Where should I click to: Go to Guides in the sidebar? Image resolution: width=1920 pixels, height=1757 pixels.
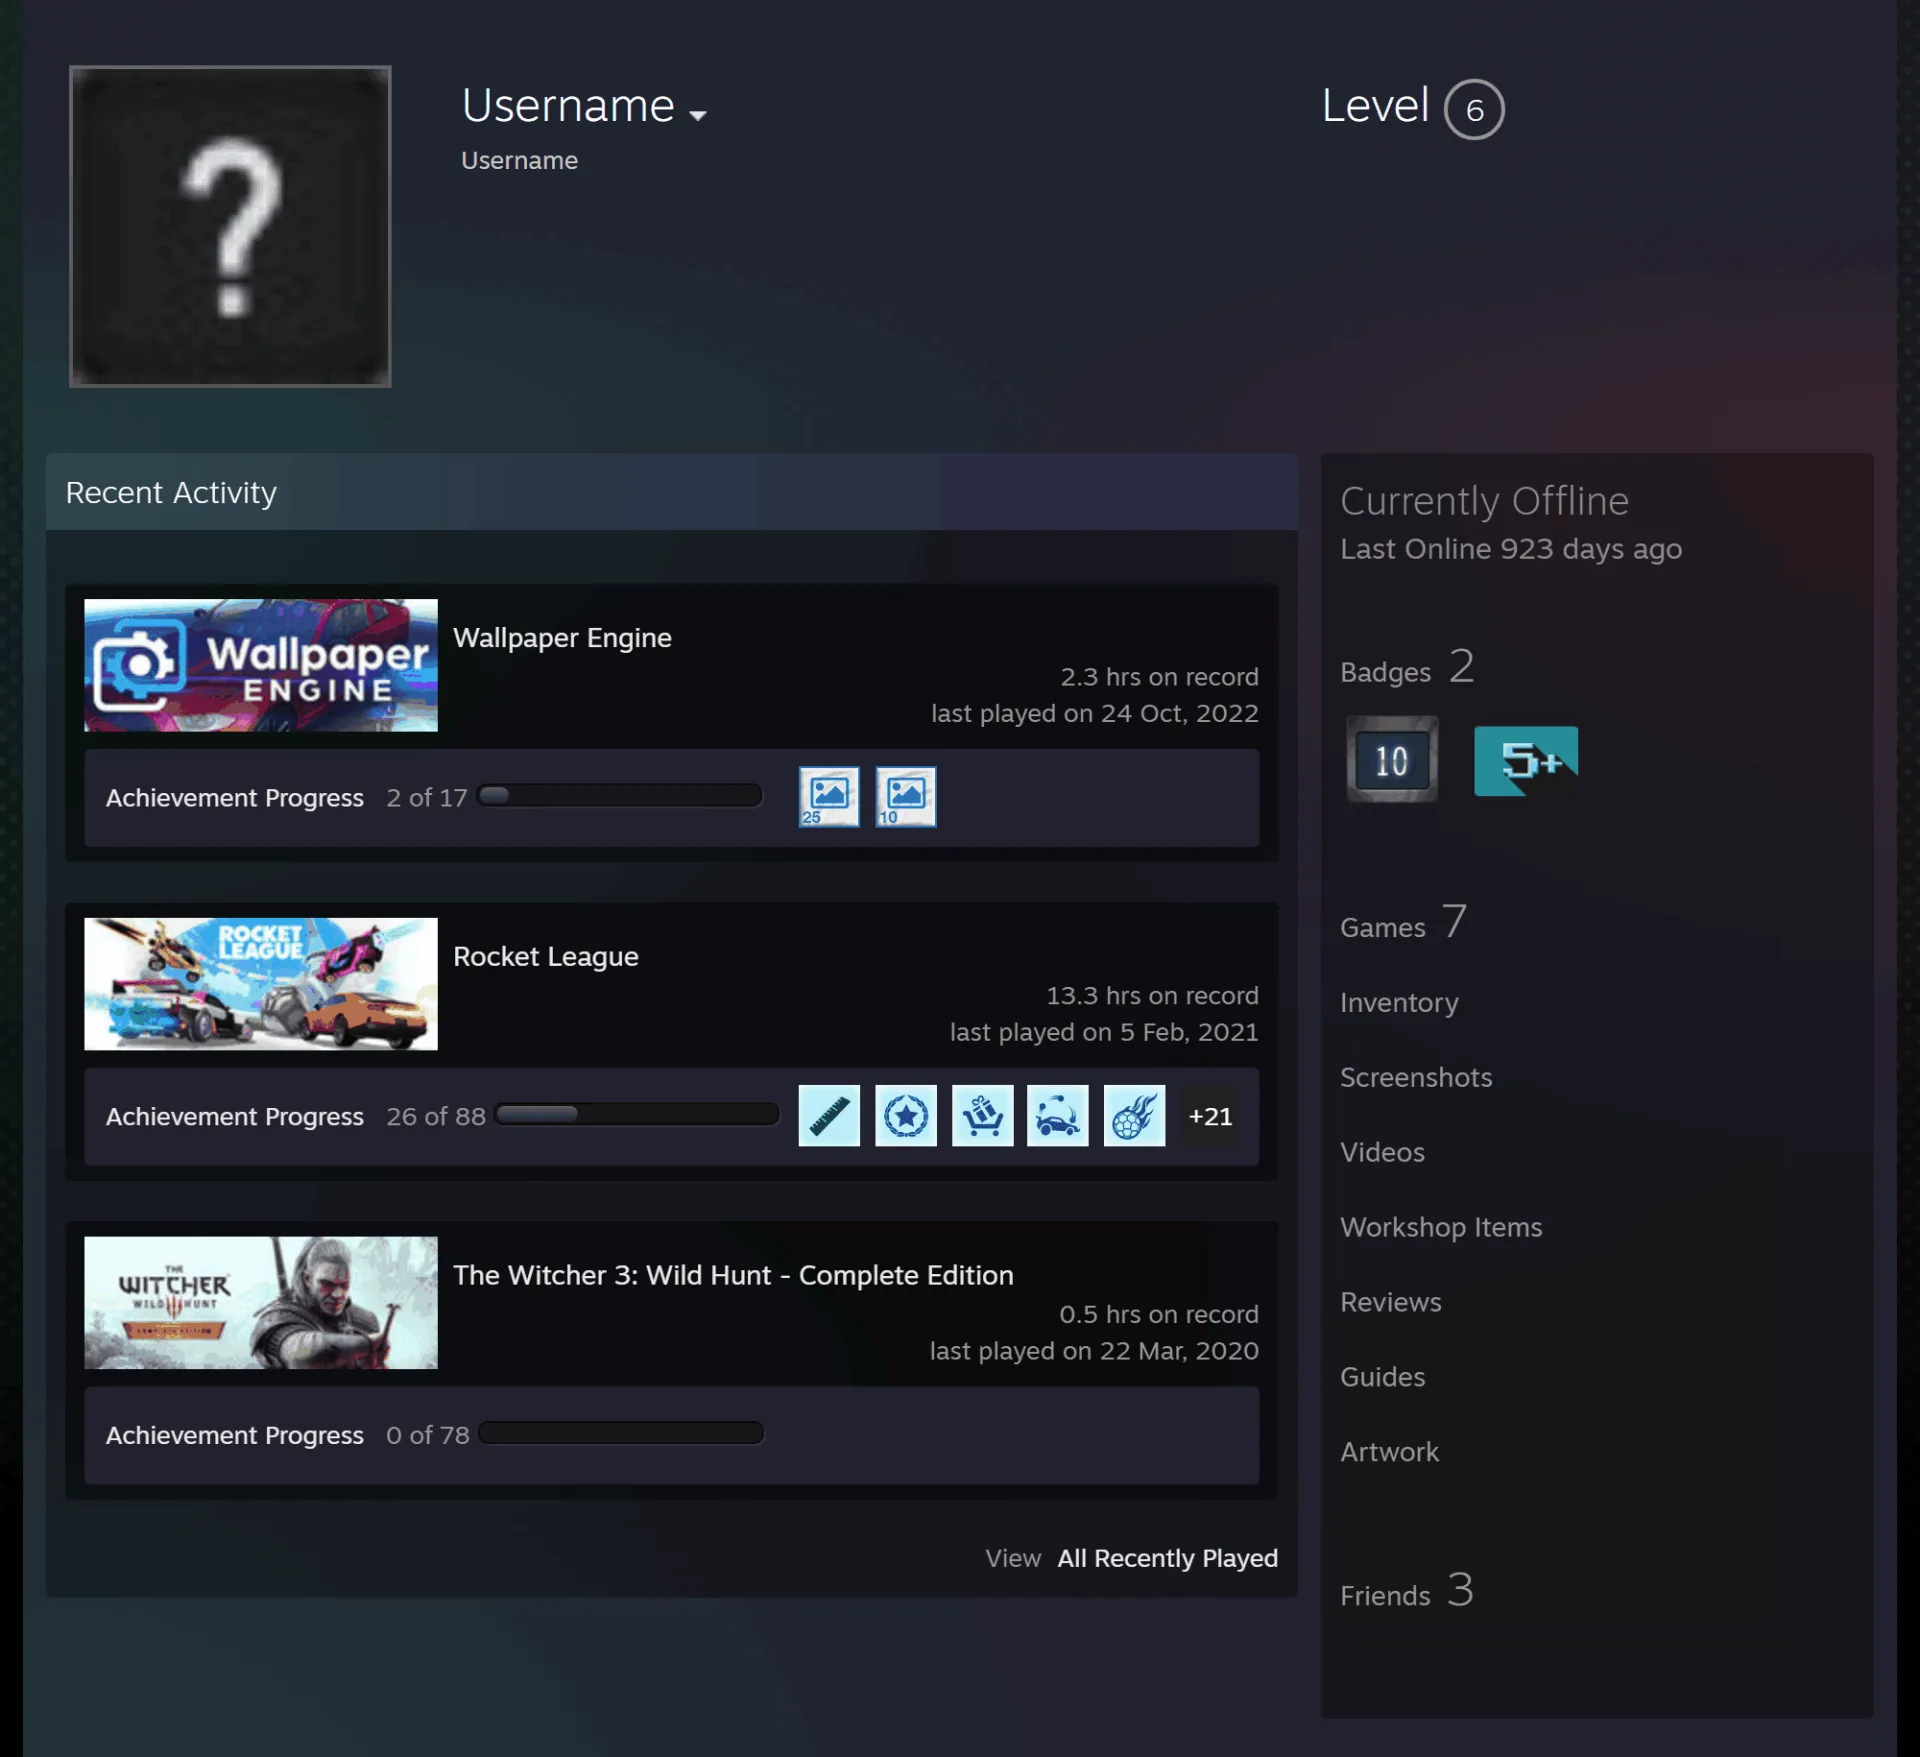pos(1383,1378)
